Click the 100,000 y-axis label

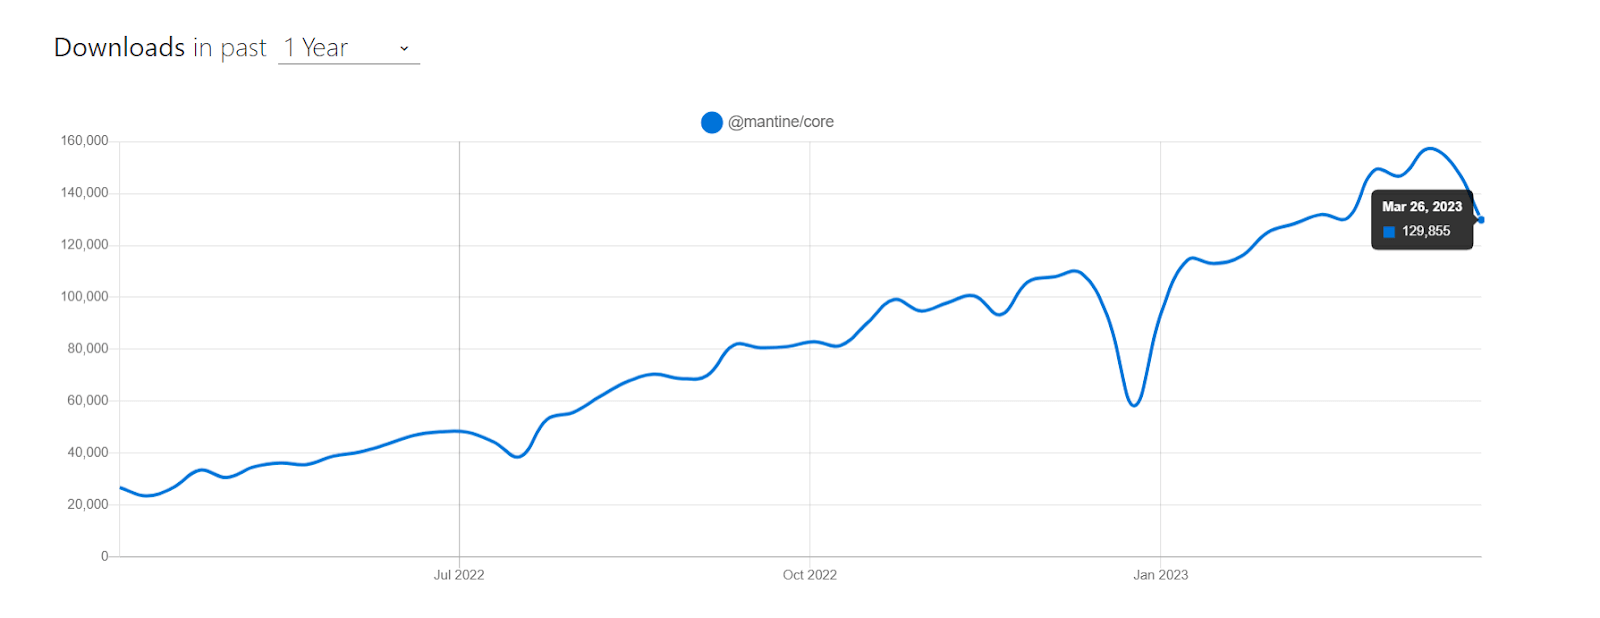pyautogui.click(x=84, y=297)
